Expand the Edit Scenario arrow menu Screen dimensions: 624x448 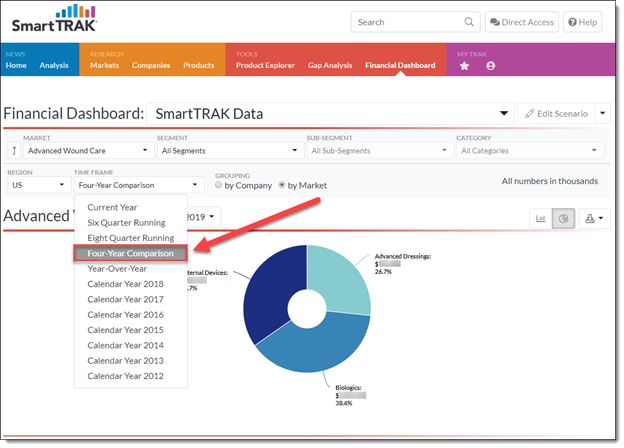(602, 114)
